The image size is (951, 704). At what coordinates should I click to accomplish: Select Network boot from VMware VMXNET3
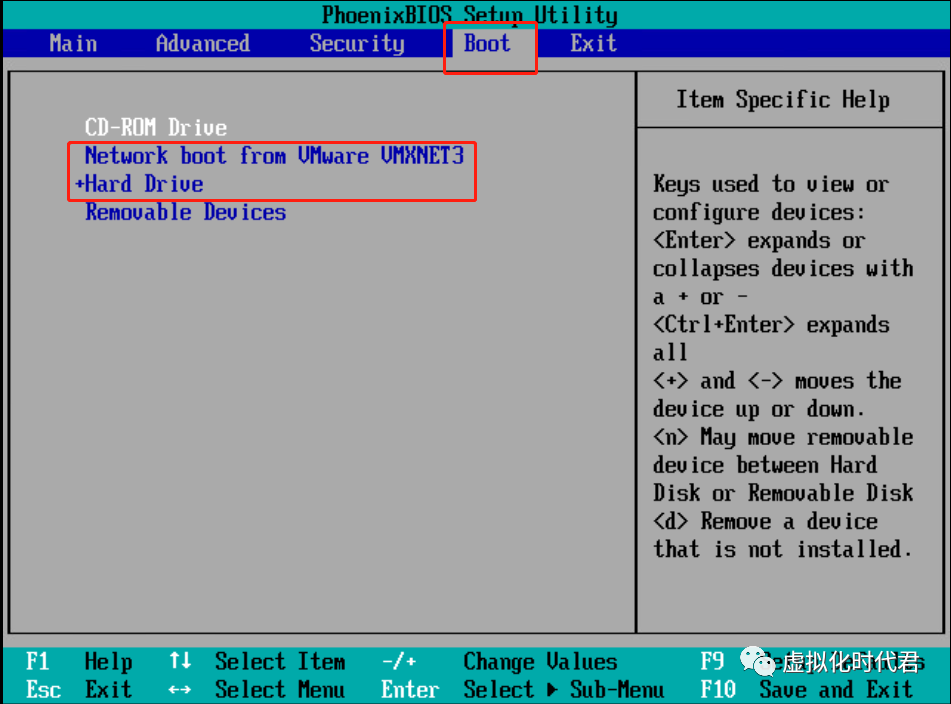point(274,156)
